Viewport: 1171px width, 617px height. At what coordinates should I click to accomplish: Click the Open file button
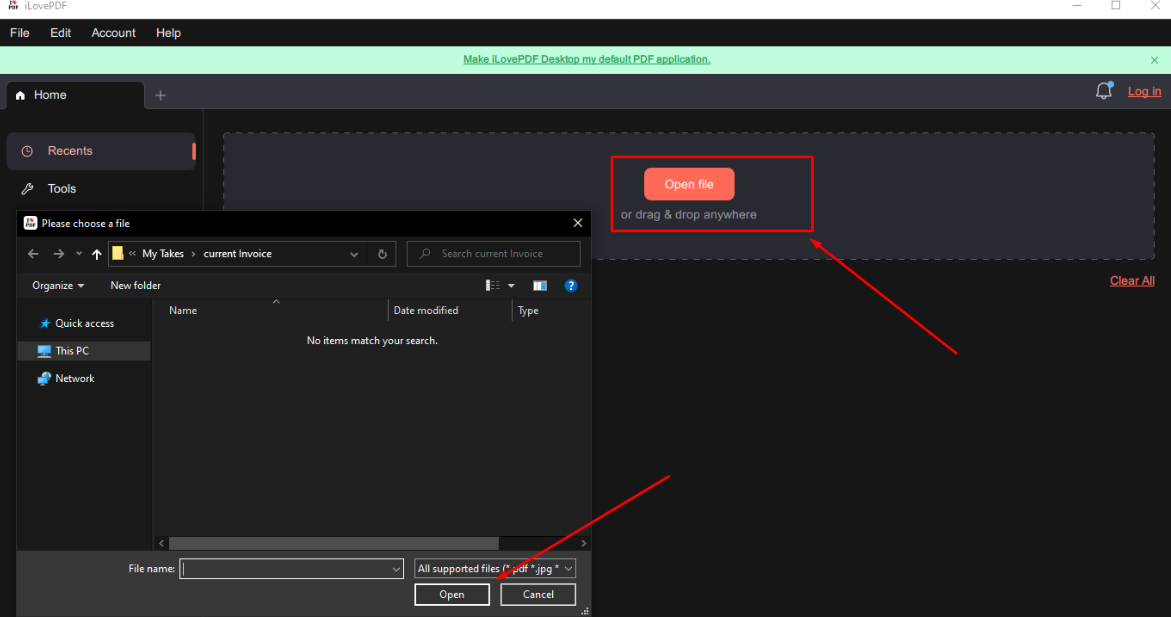pos(689,185)
